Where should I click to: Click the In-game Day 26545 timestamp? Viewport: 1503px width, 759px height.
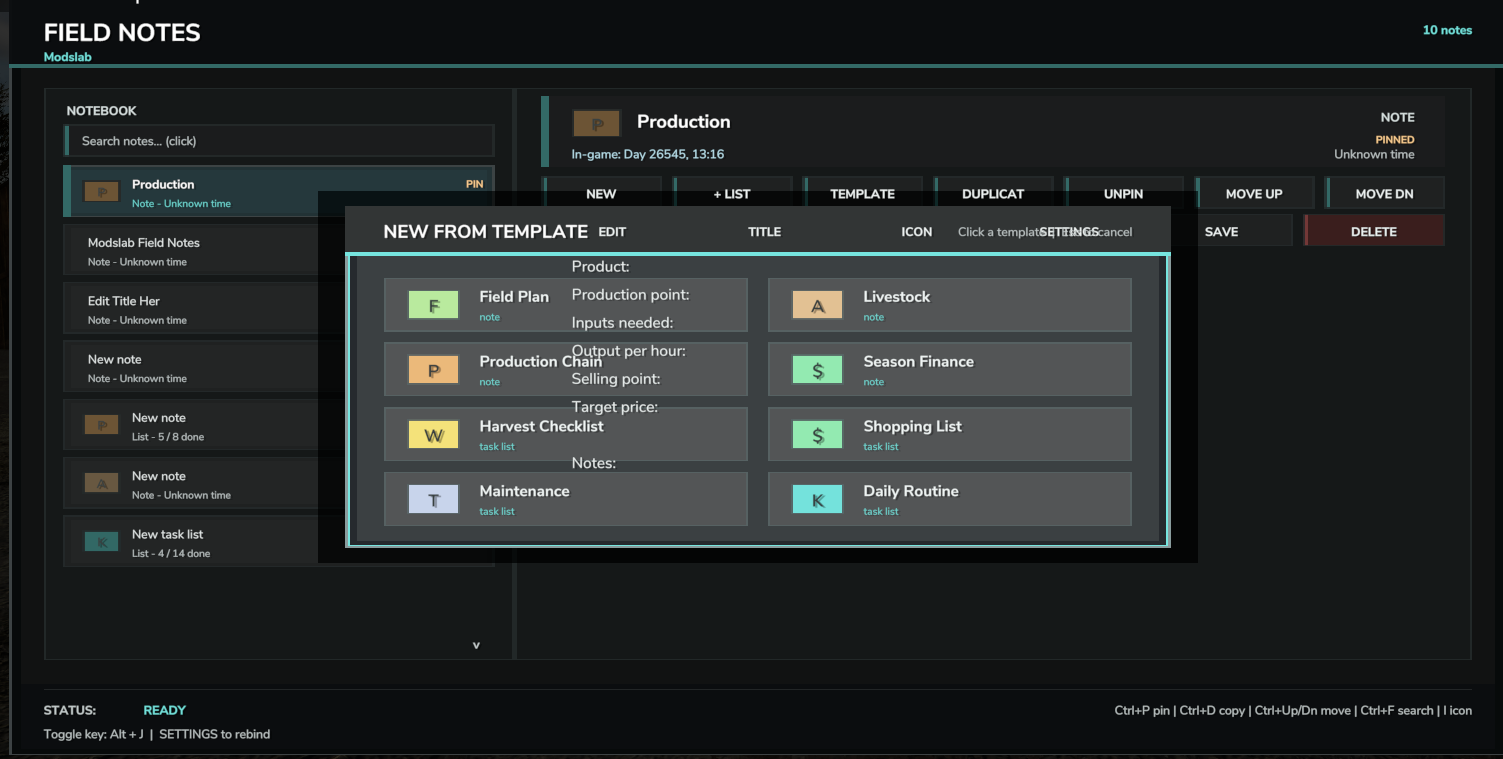(x=647, y=154)
